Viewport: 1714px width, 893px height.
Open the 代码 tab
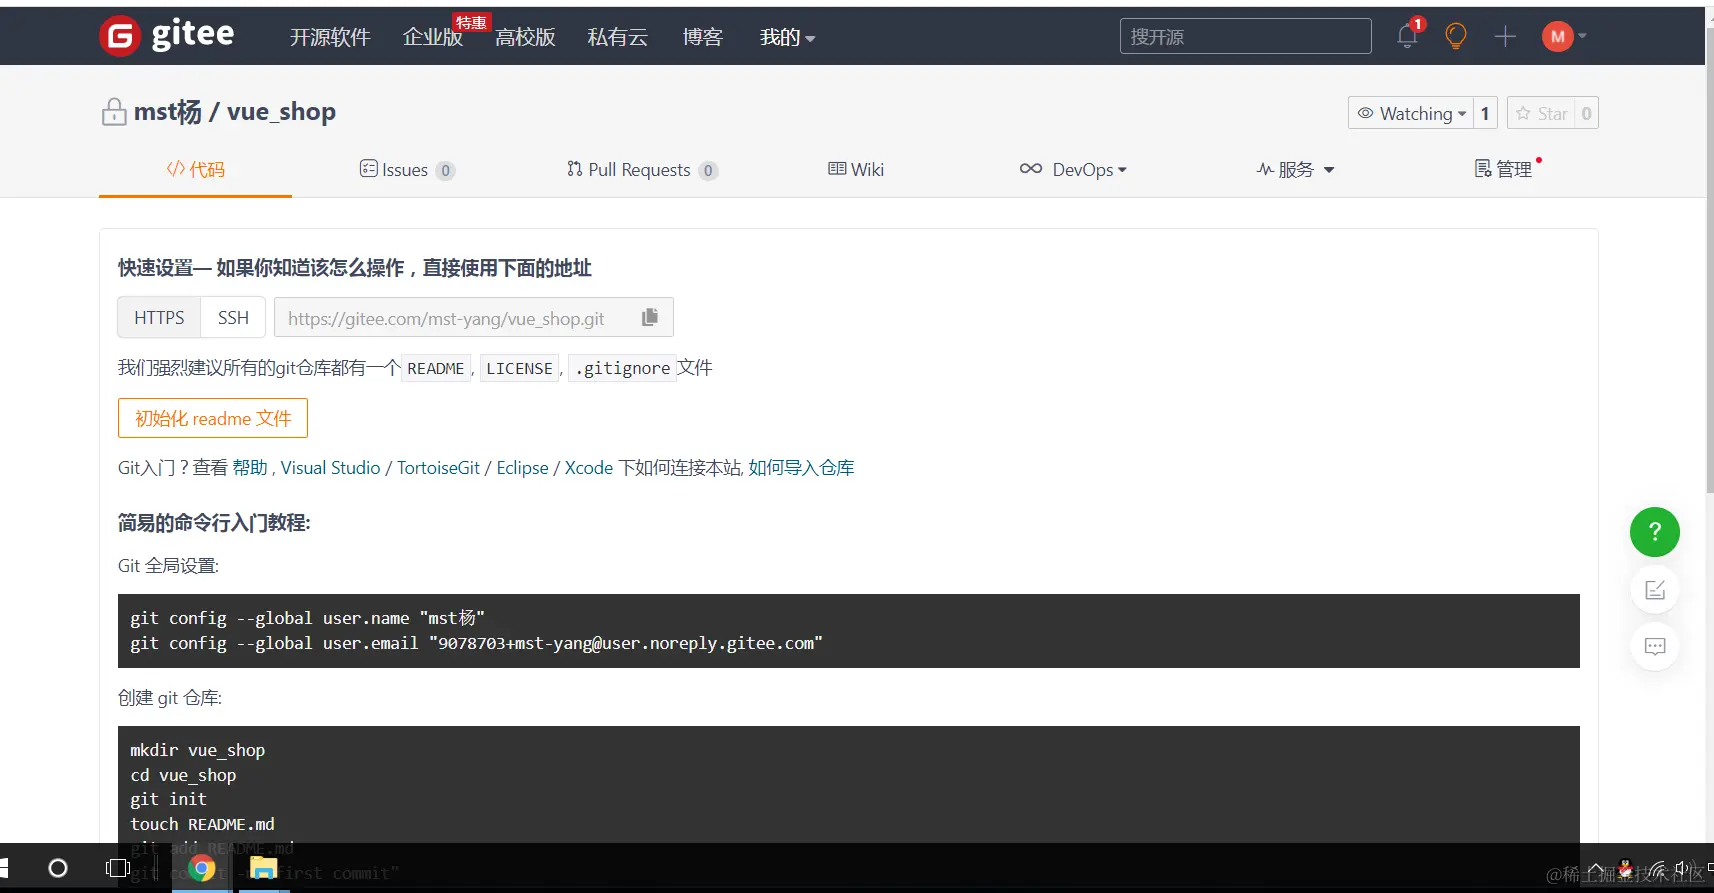tap(195, 169)
